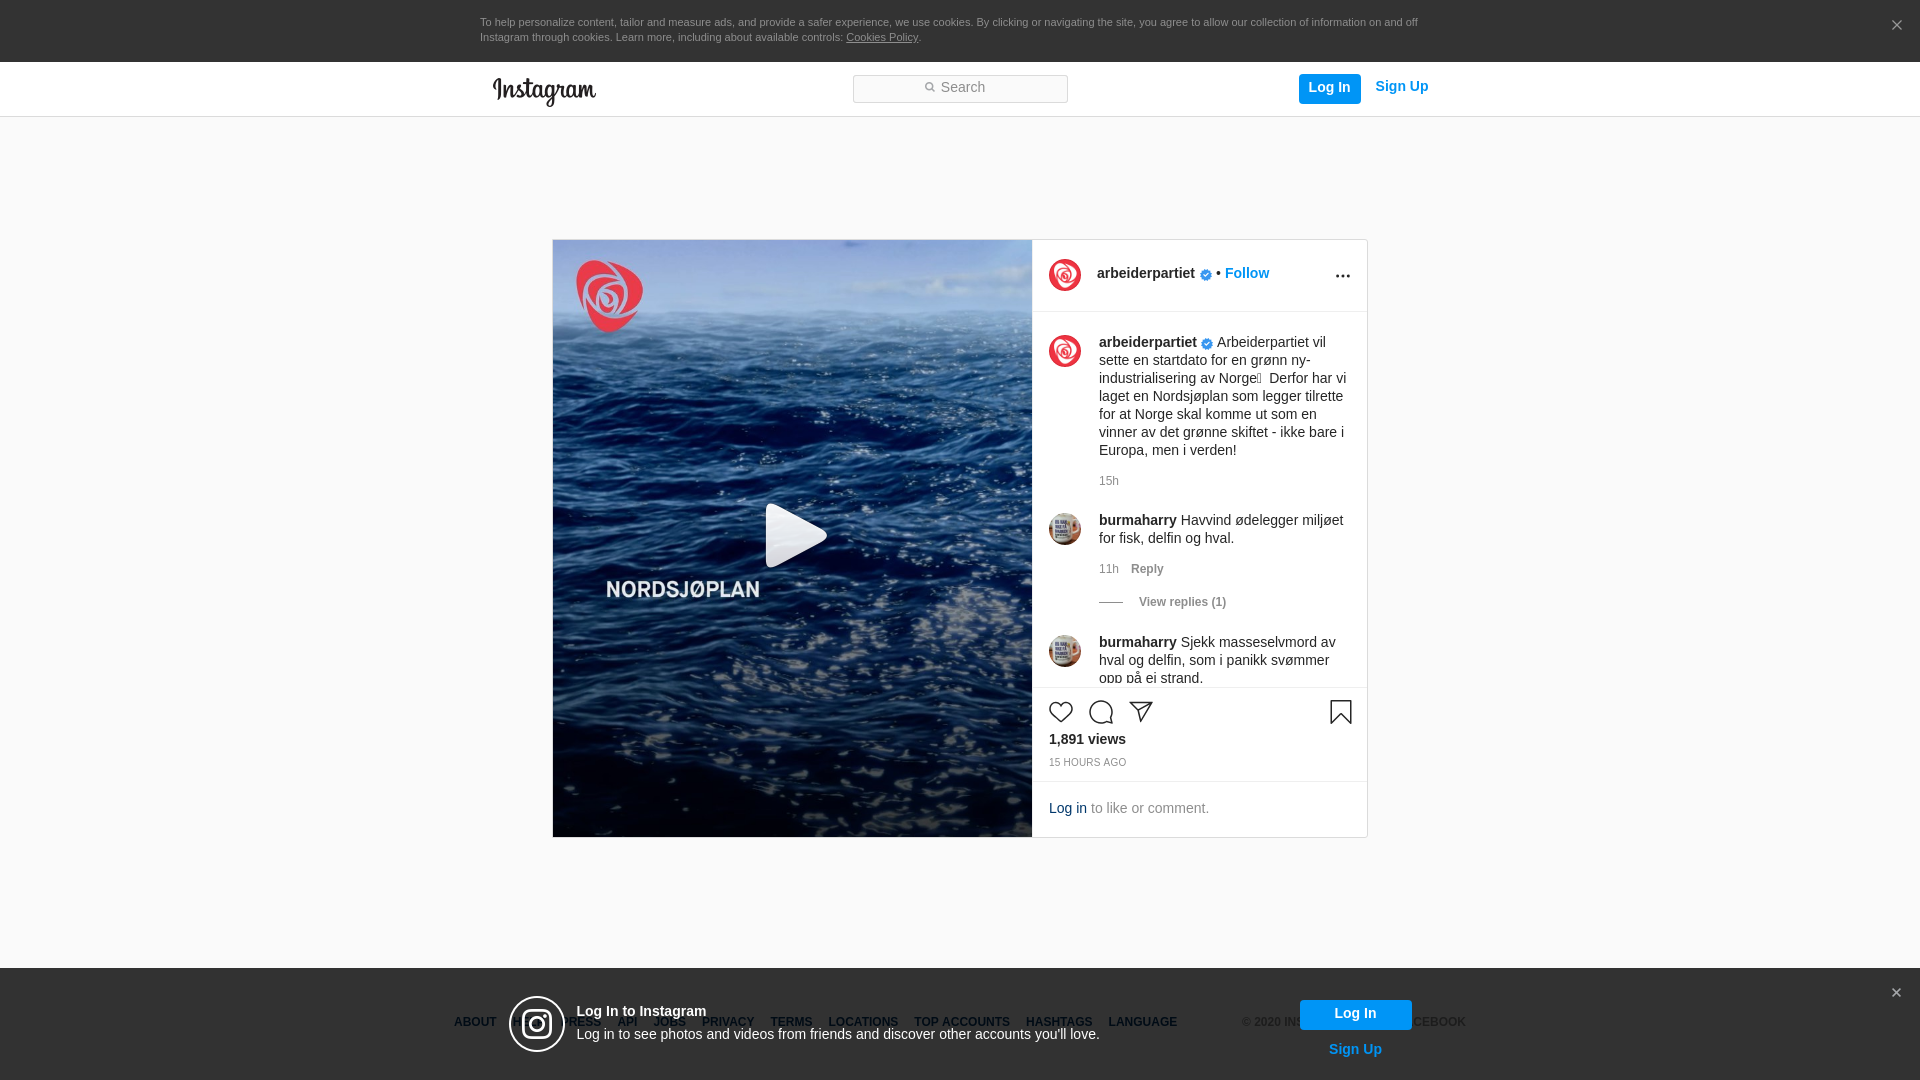Open the Cookies Policy link

pos(881,37)
